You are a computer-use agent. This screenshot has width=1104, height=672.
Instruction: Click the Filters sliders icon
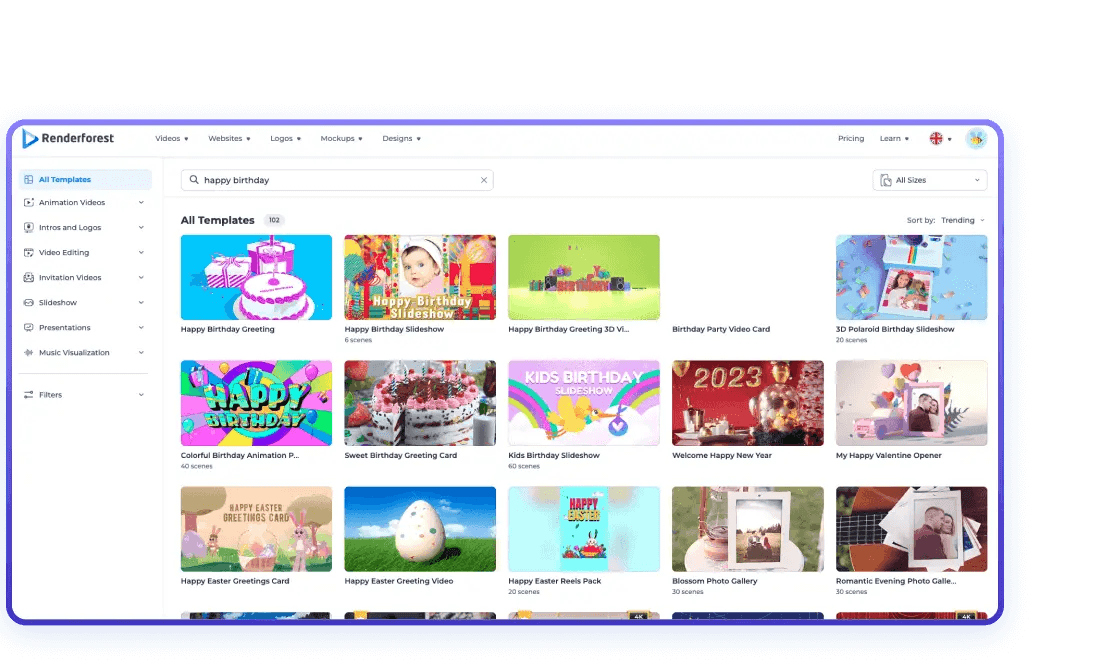click(x=28, y=394)
